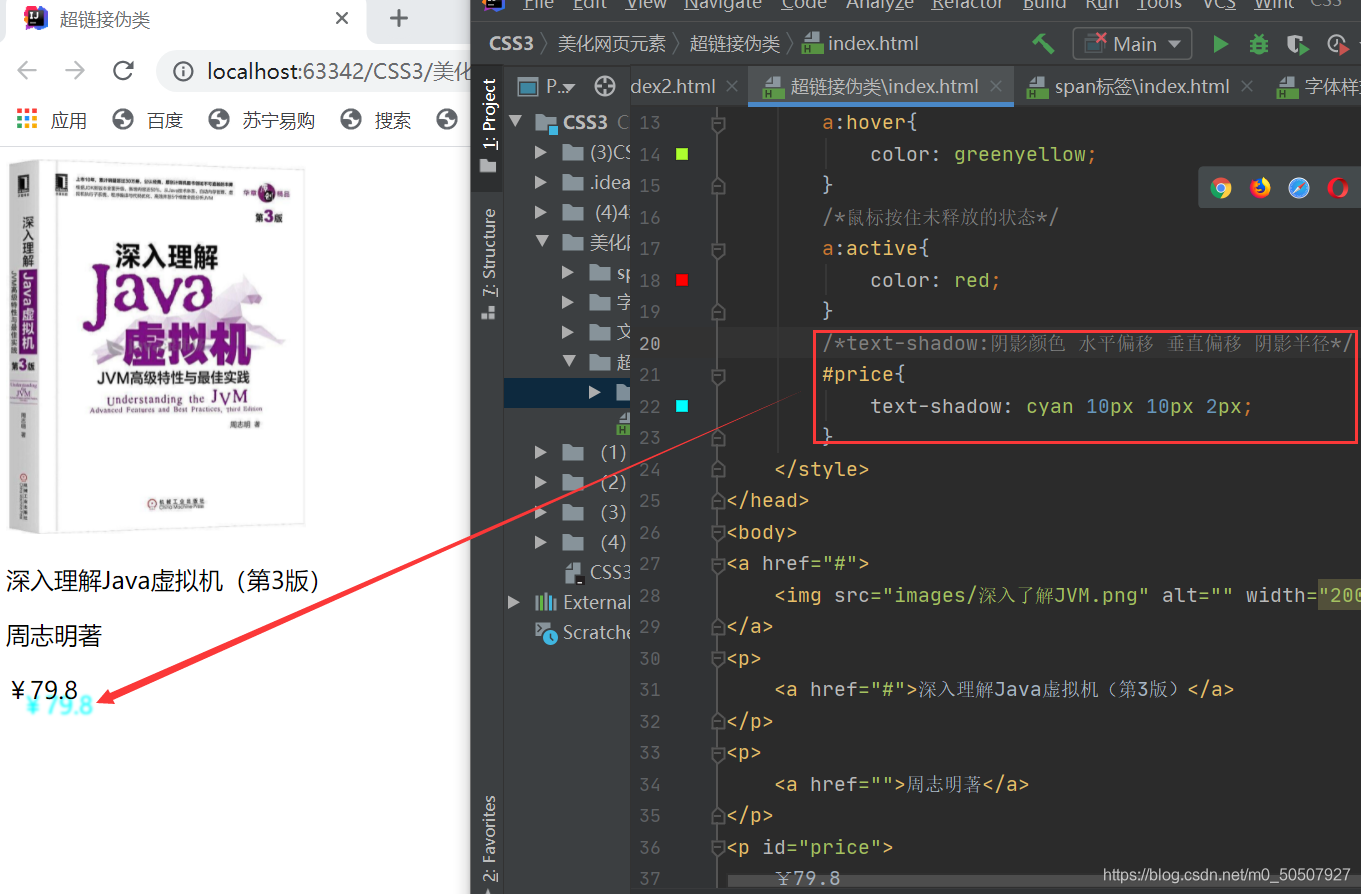The image size is (1361, 894).
Task: Click the site info icon in address bar
Action: click(183, 71)
